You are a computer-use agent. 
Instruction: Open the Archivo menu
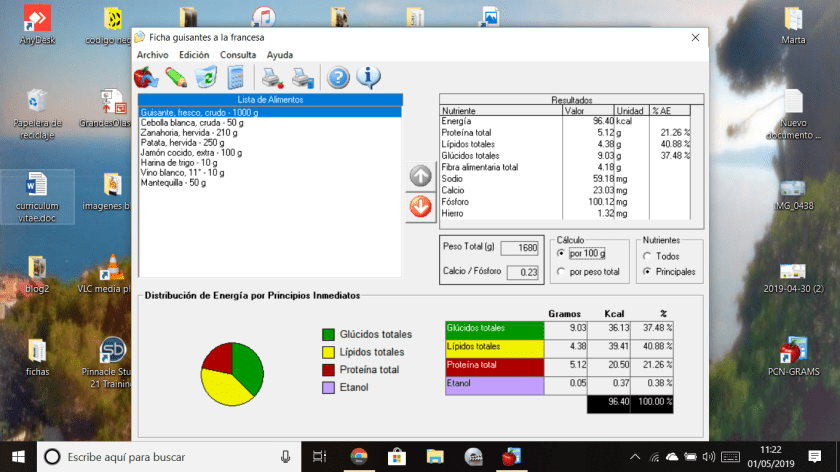pos(152,55)
